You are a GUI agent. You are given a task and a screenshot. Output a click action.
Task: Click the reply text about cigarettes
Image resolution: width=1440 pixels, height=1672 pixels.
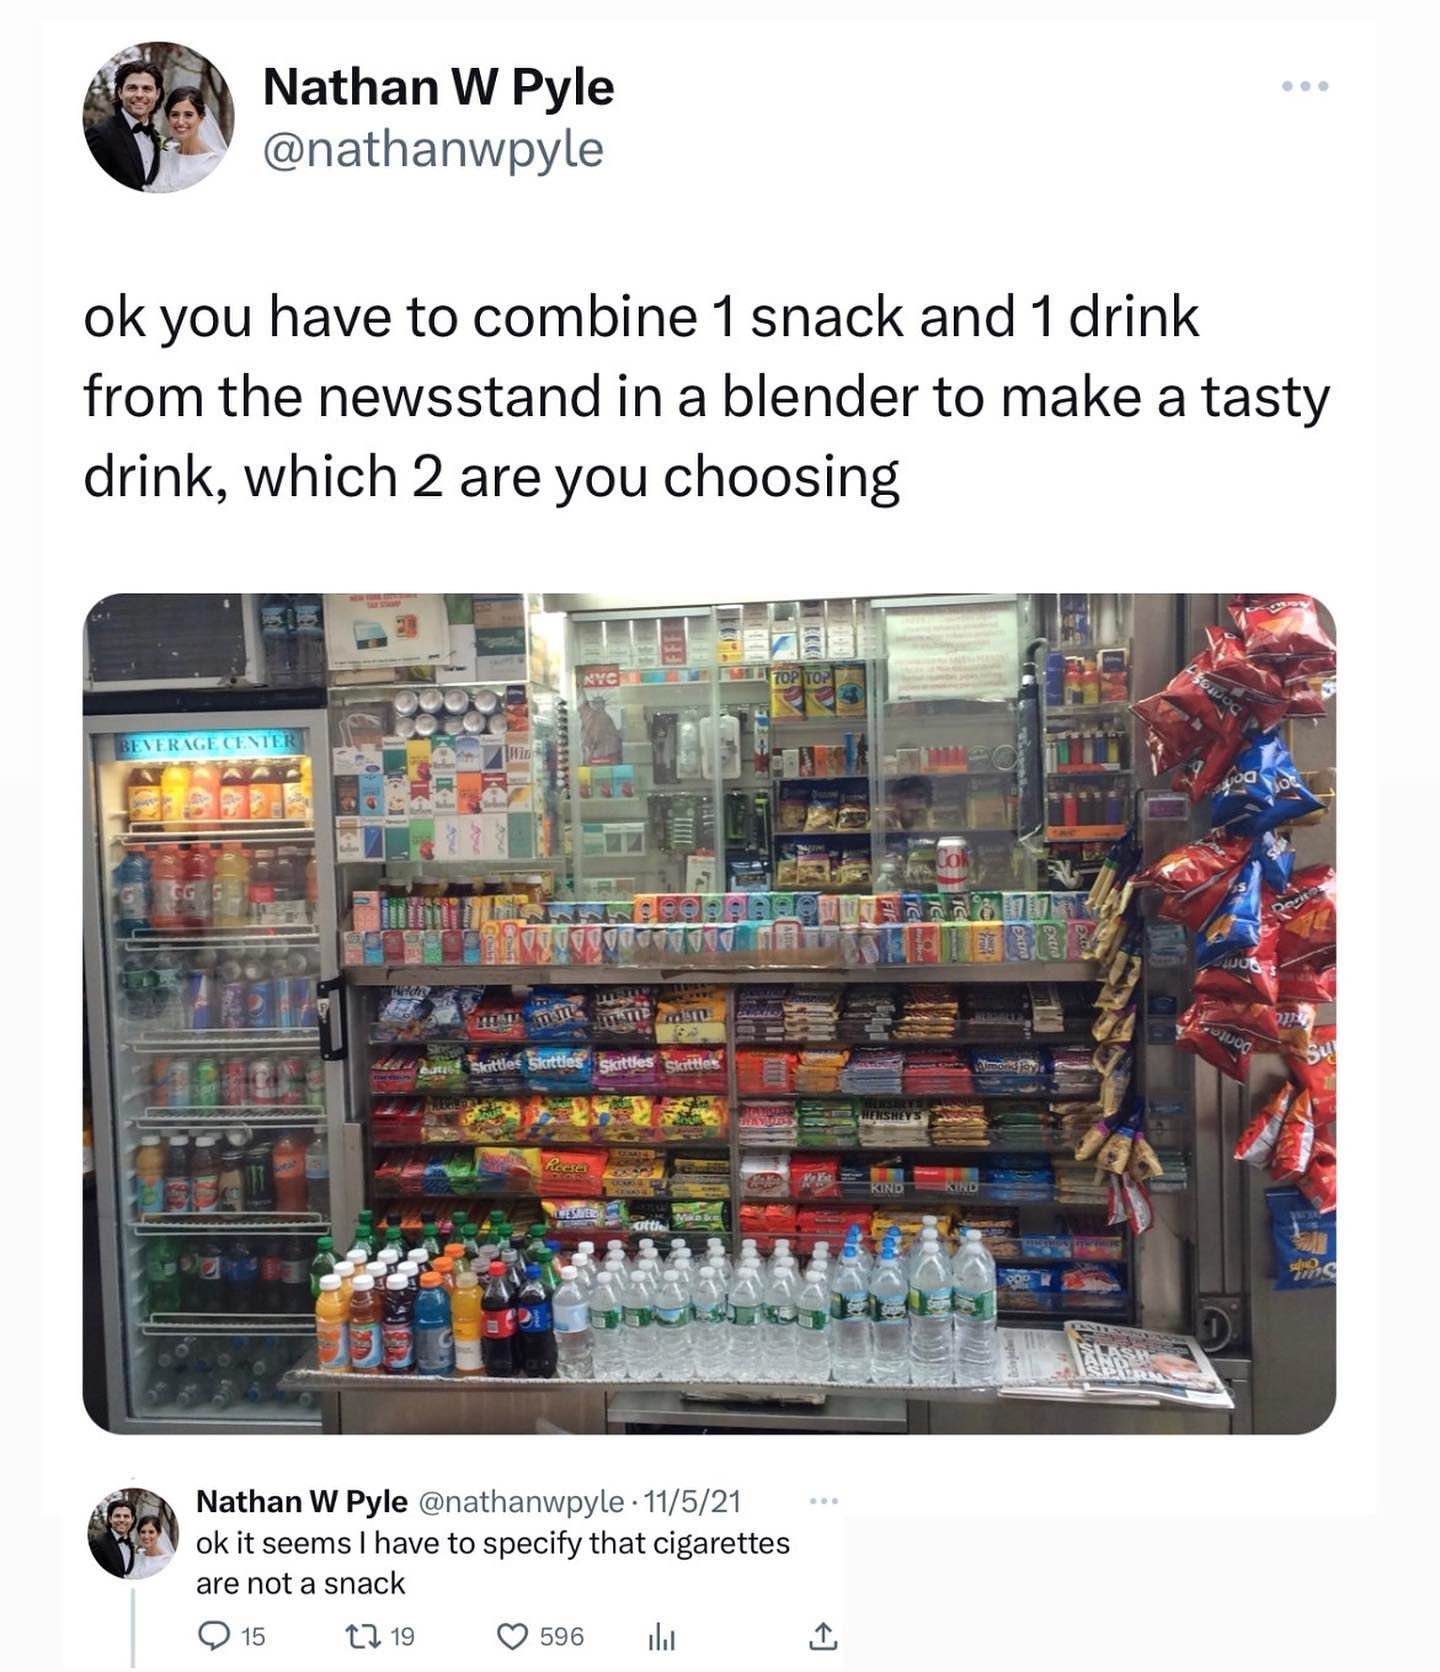(493, 1563)
